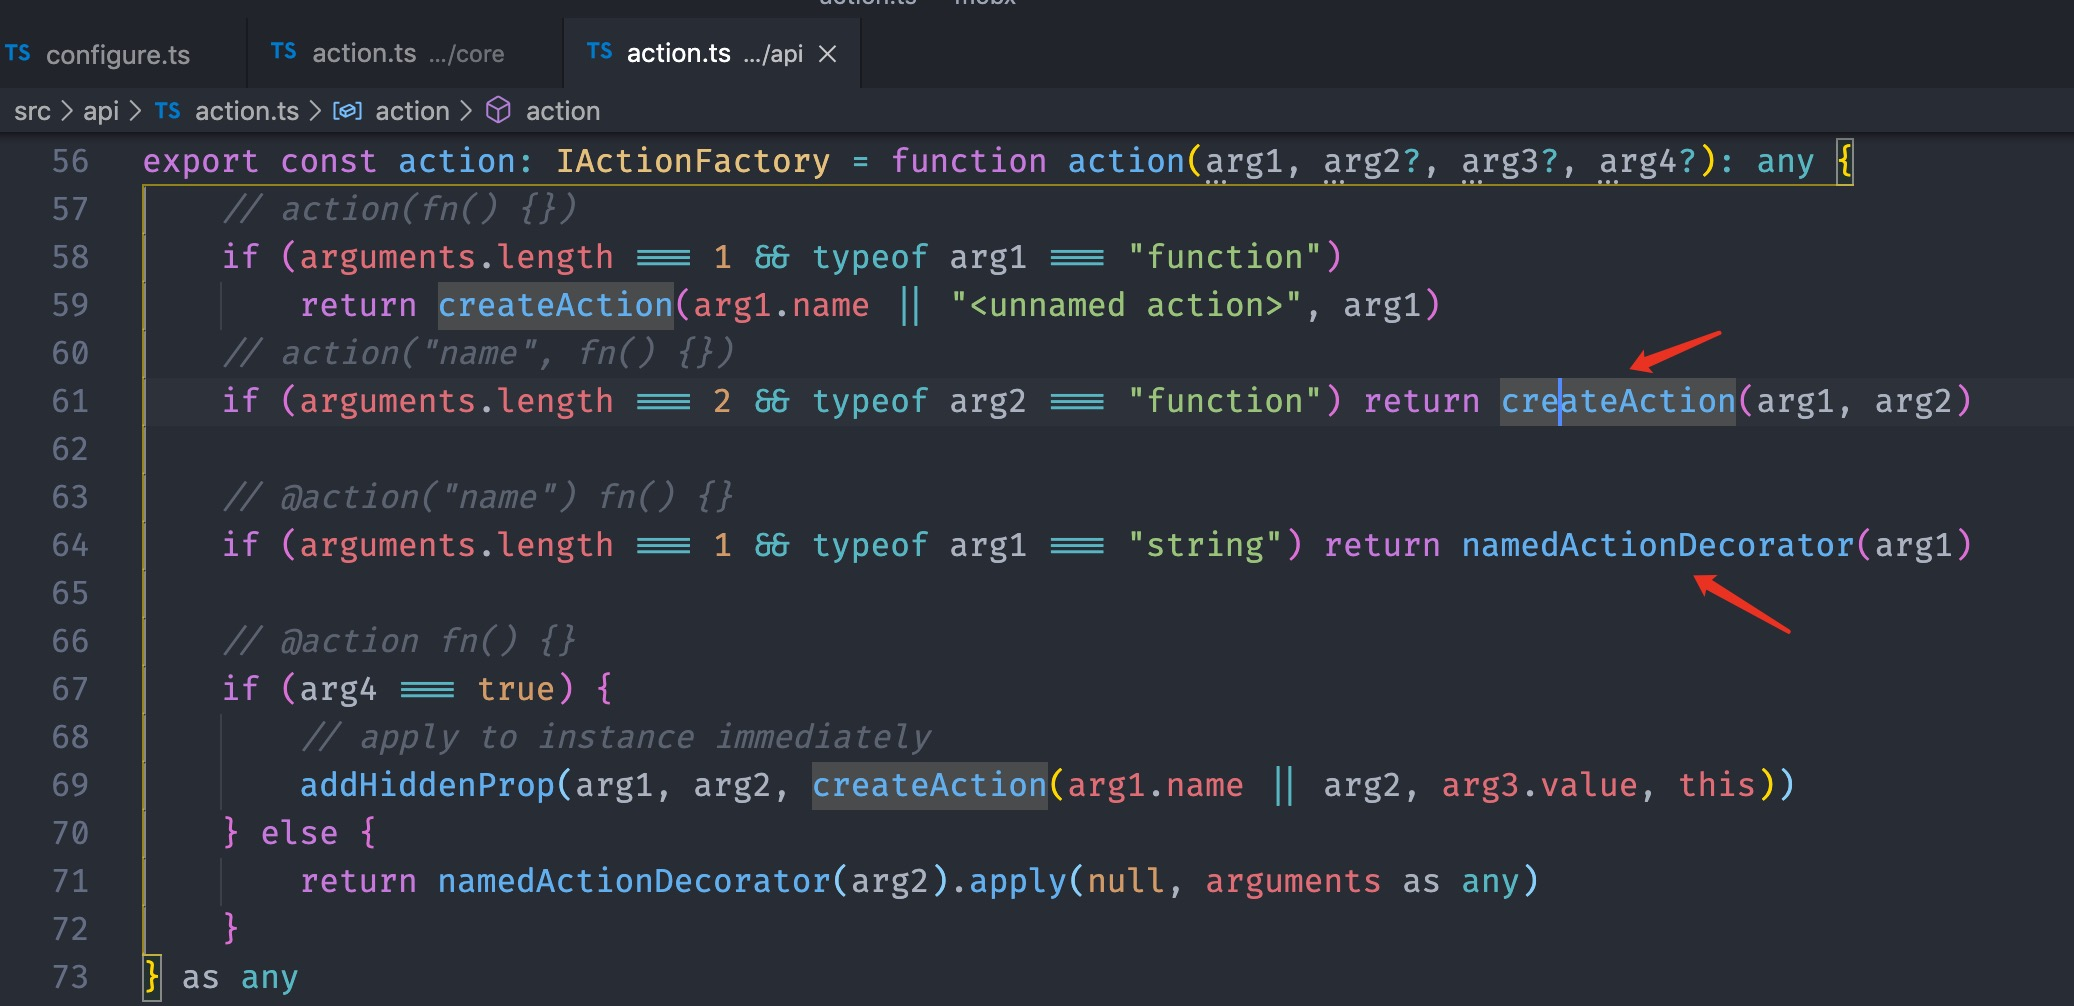Close the action.ts .../api tab
The image size is (2074, 1006).
[827, 54]
